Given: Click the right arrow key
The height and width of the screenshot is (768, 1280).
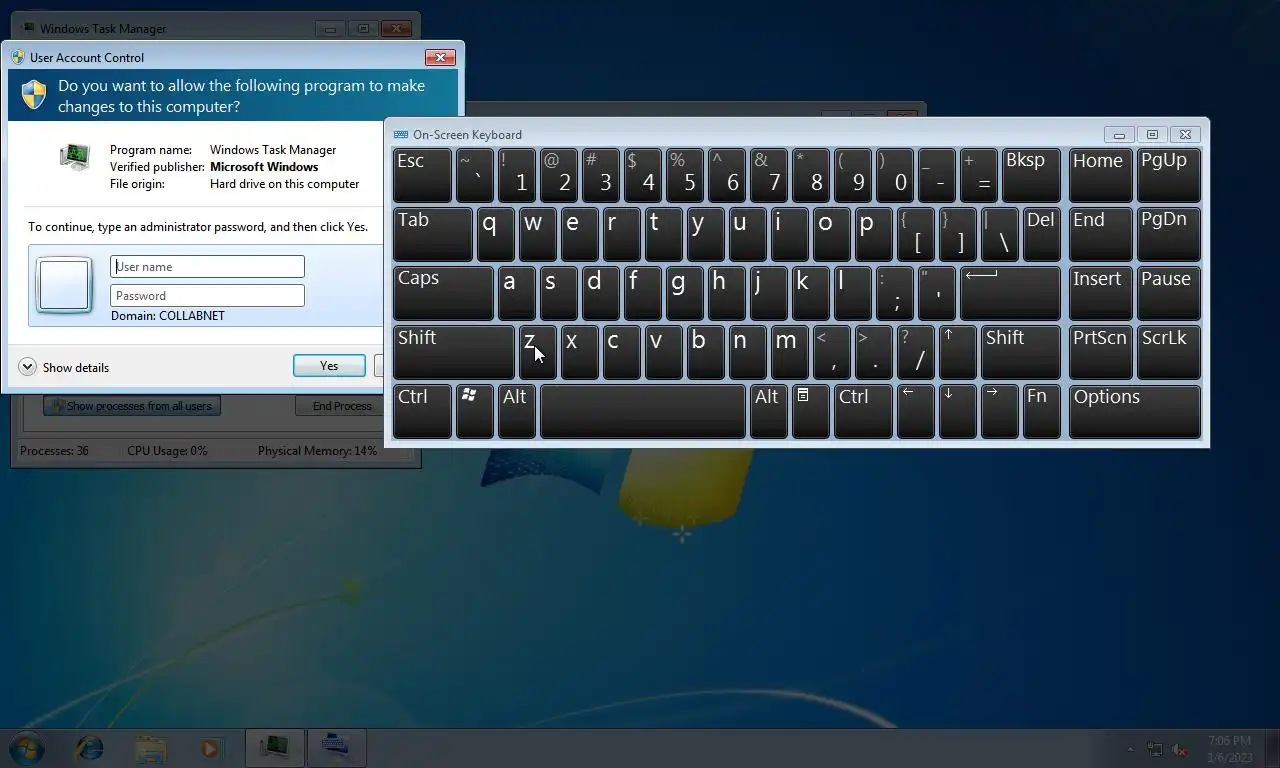Looking at the screenshot, I should [x=999, y=411].
